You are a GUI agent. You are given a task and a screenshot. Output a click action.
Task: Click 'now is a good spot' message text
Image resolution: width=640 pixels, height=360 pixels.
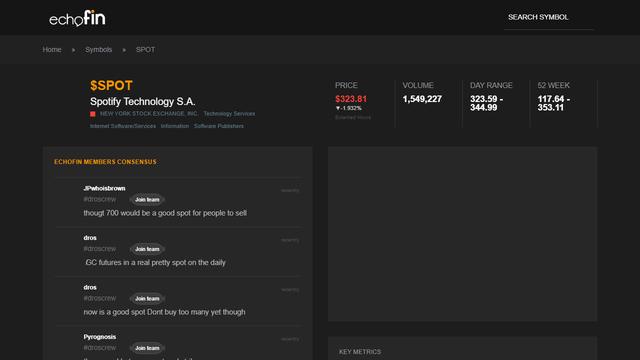click(x=164, y=312)
